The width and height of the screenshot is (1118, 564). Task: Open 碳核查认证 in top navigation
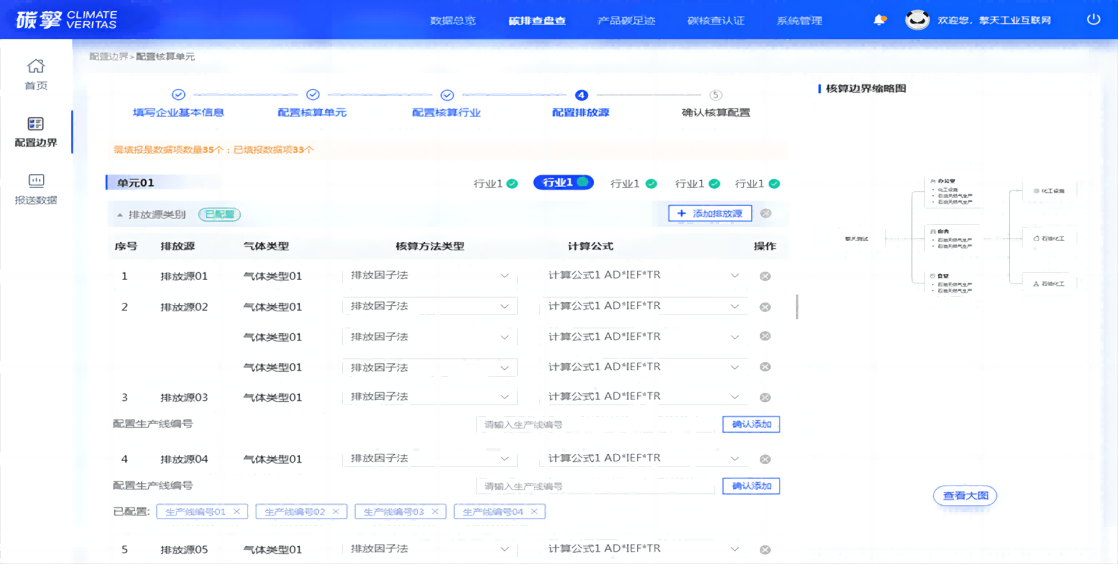716,21
